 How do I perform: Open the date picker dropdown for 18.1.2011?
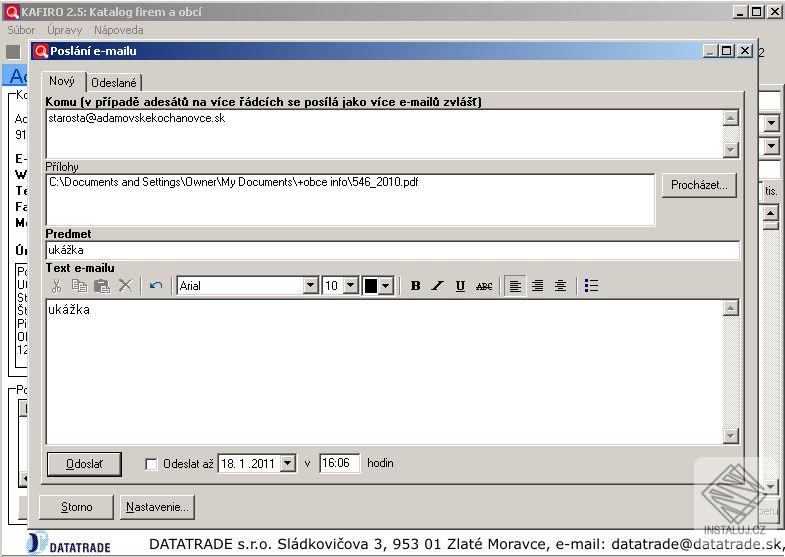[x=287, y=463]
